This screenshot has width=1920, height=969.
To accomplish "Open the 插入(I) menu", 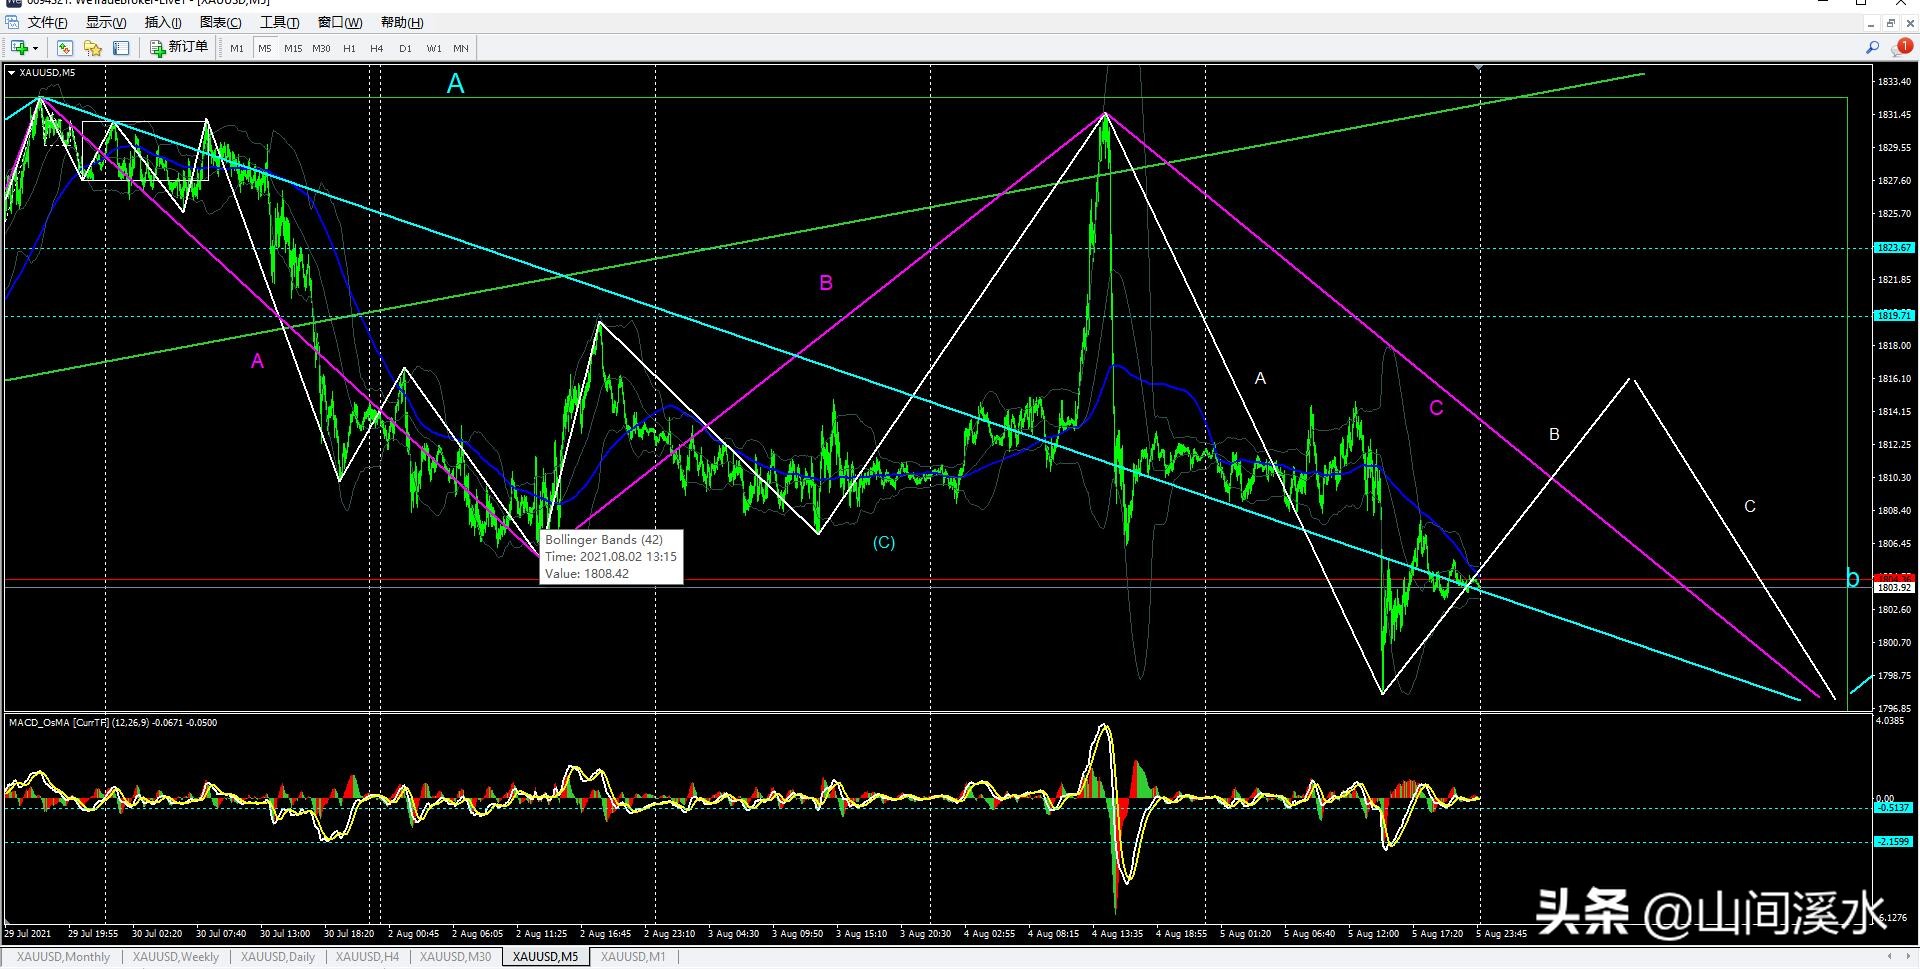I will pyautogui.click(x=163, y=22).
